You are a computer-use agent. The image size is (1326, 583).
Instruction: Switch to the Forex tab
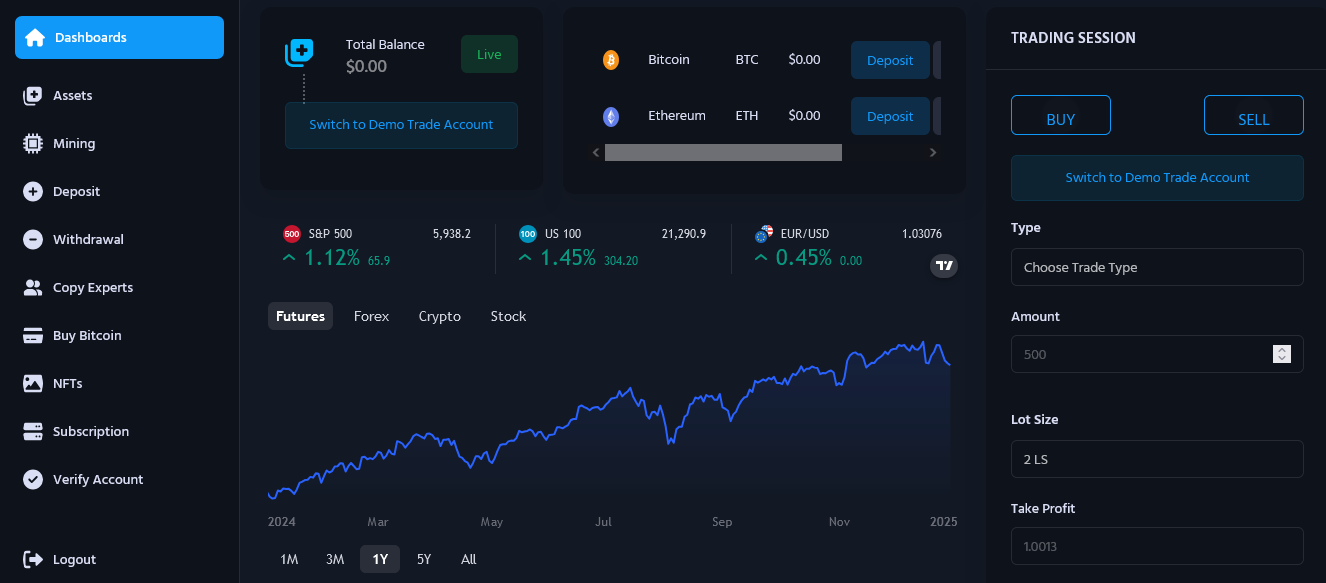[x=371, y=316]
